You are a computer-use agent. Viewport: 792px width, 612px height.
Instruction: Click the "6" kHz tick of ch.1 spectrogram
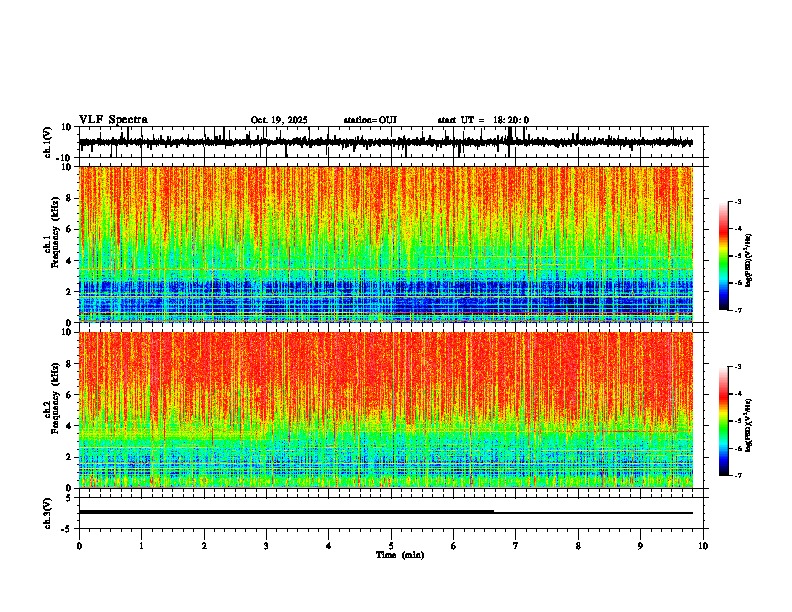click(x=69, y=229)
